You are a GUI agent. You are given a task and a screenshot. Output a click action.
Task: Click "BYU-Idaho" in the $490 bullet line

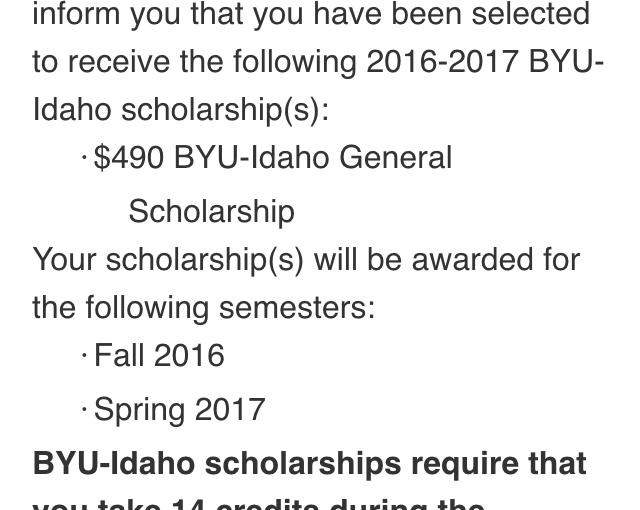coord(251,157)
